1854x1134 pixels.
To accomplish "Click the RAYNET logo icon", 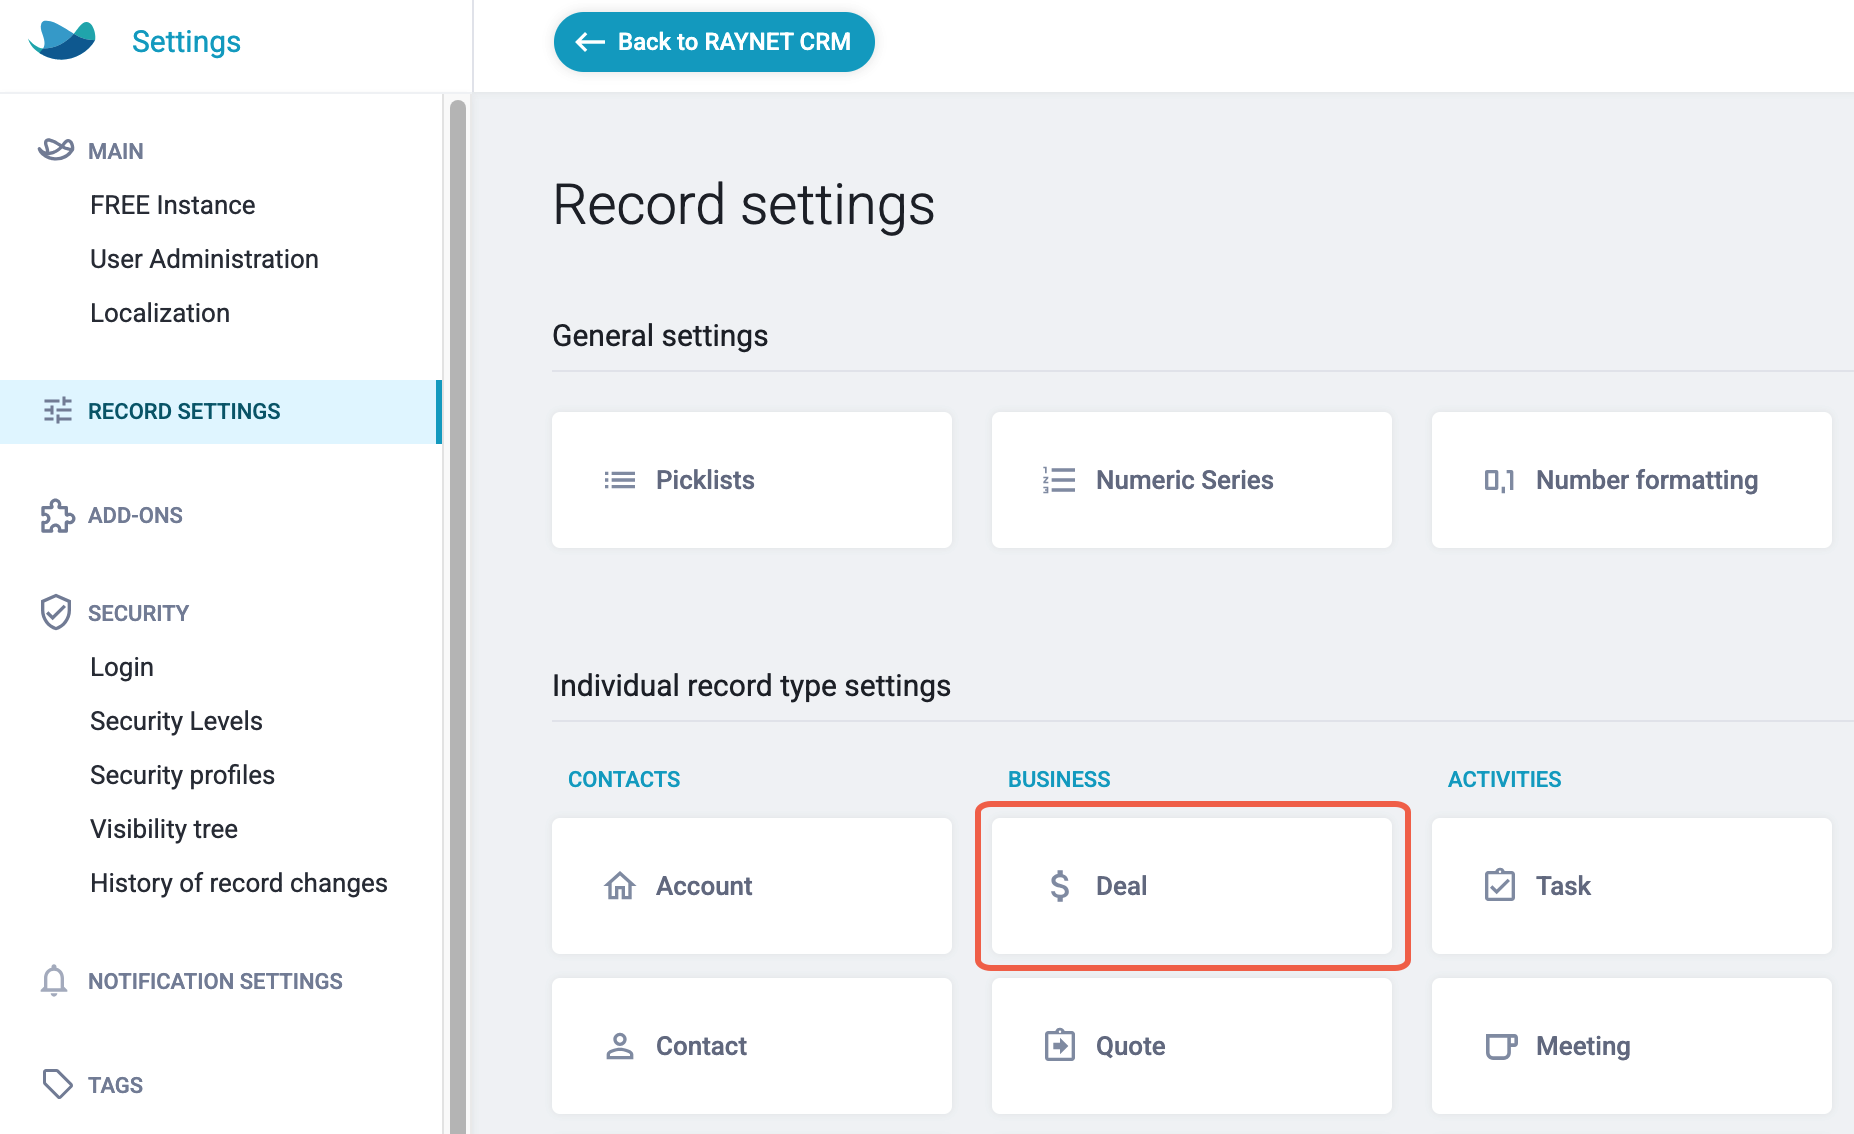I will [62, 40].
